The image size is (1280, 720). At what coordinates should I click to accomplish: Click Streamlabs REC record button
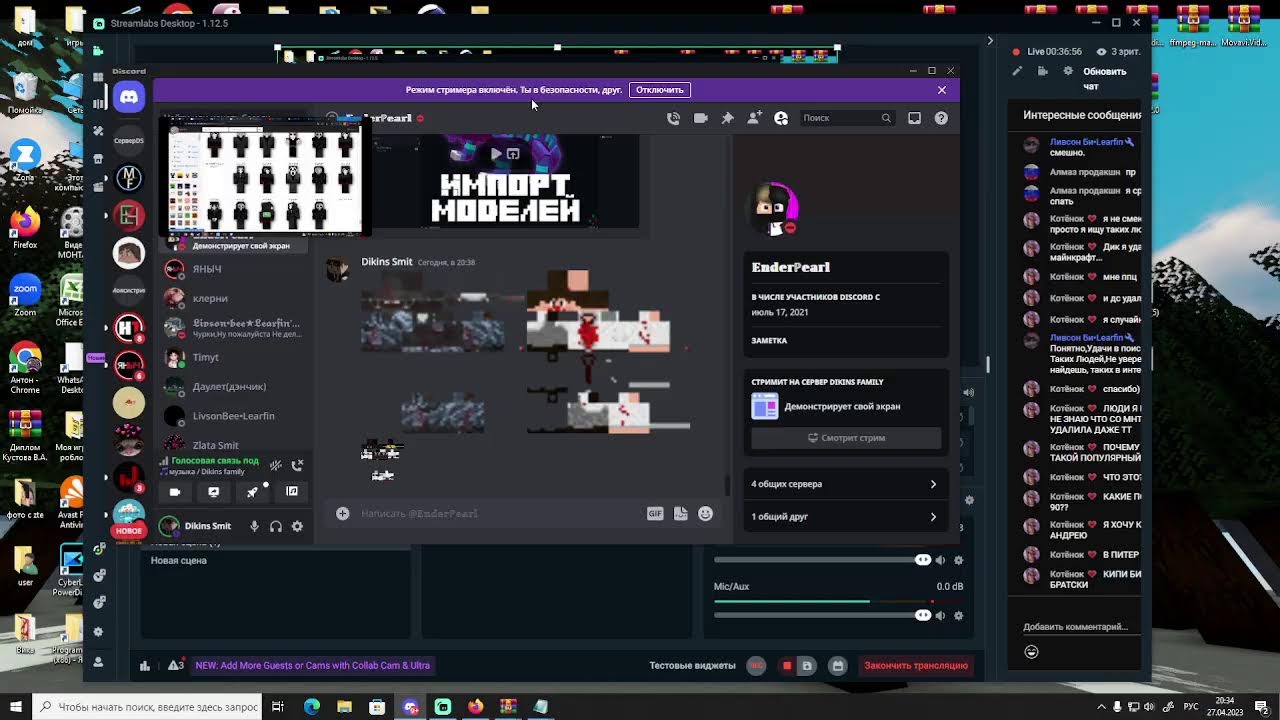tap(757, 666)
